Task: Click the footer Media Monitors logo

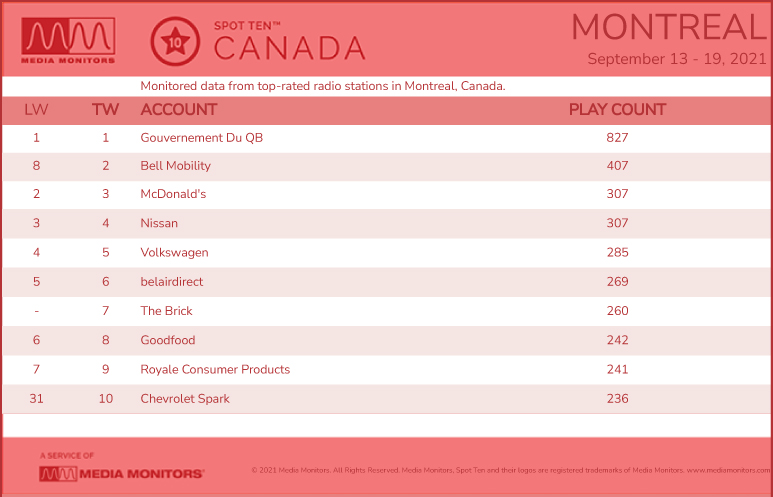Action: point(121,474)
